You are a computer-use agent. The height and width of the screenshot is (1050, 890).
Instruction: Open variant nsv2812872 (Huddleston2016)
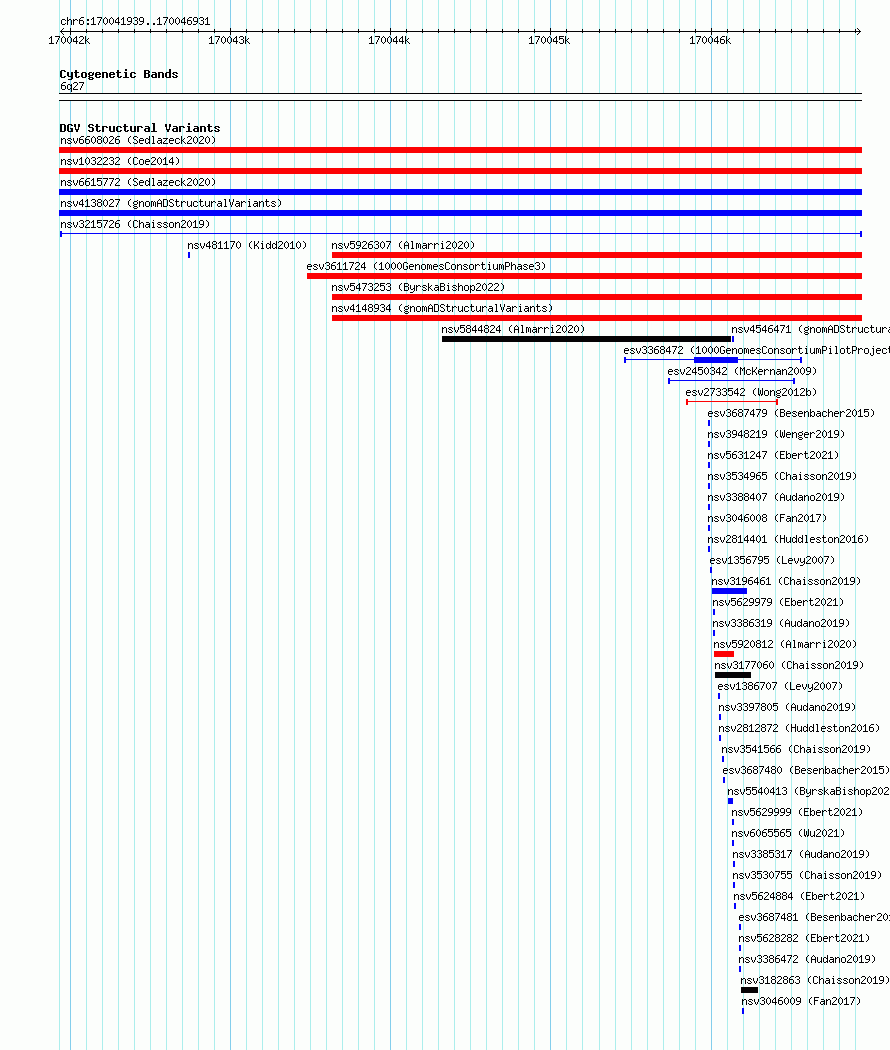799,728
